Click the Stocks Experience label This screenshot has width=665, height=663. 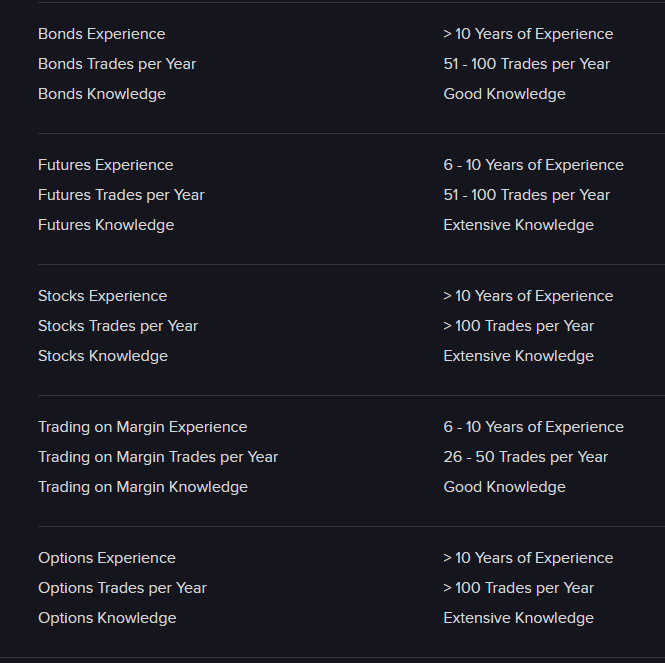coord(102,296)
